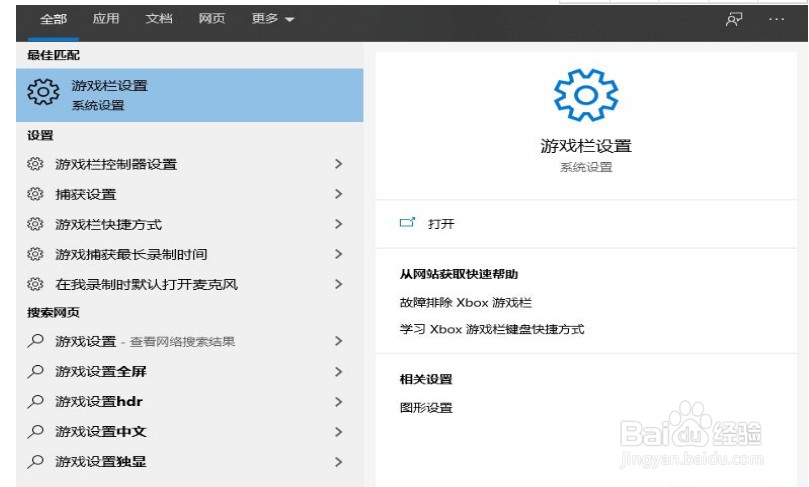Expand arrow for 游戏设置中文

[338, 431]
